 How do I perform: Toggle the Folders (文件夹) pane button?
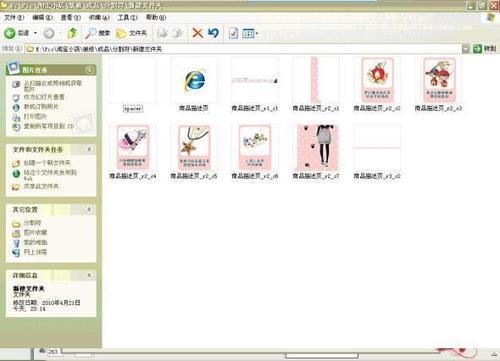click(131, 33)
